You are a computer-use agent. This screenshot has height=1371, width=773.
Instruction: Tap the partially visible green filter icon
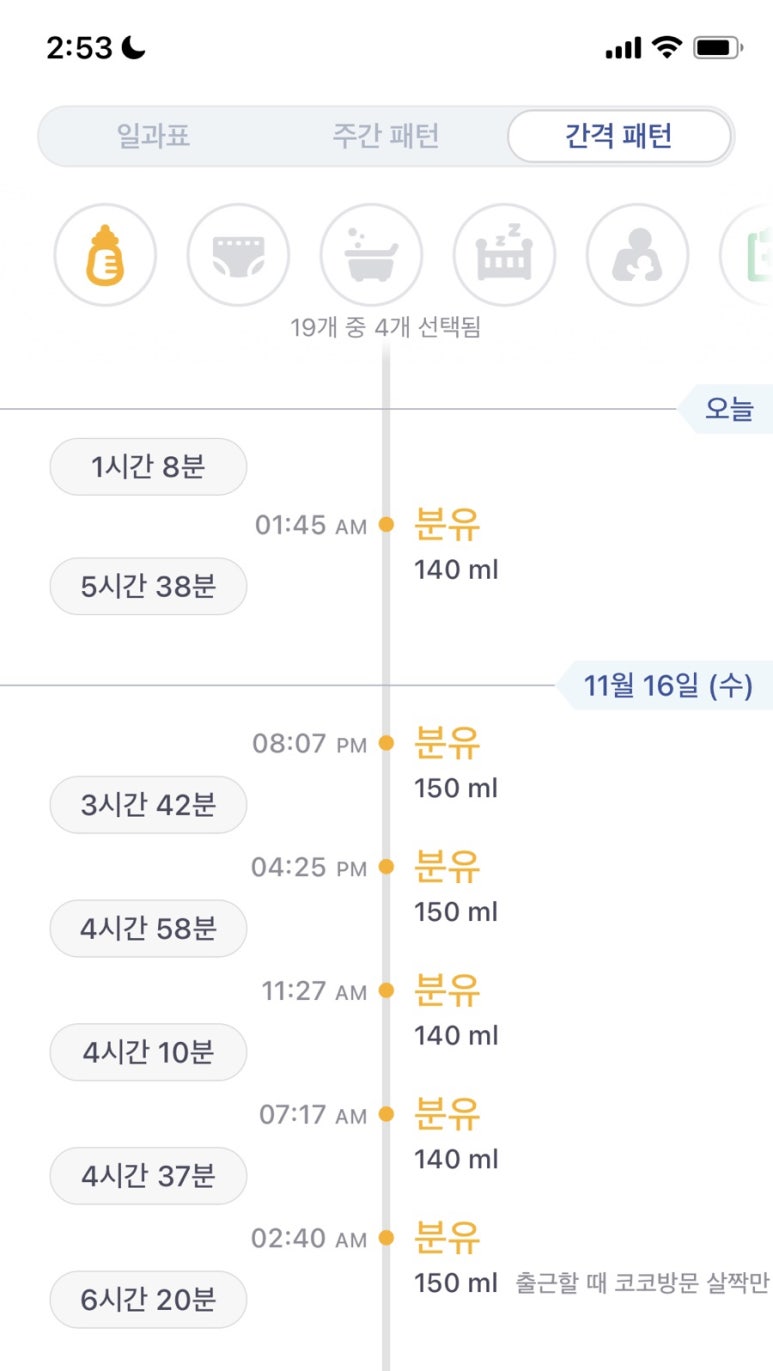(x=752, y=254)
